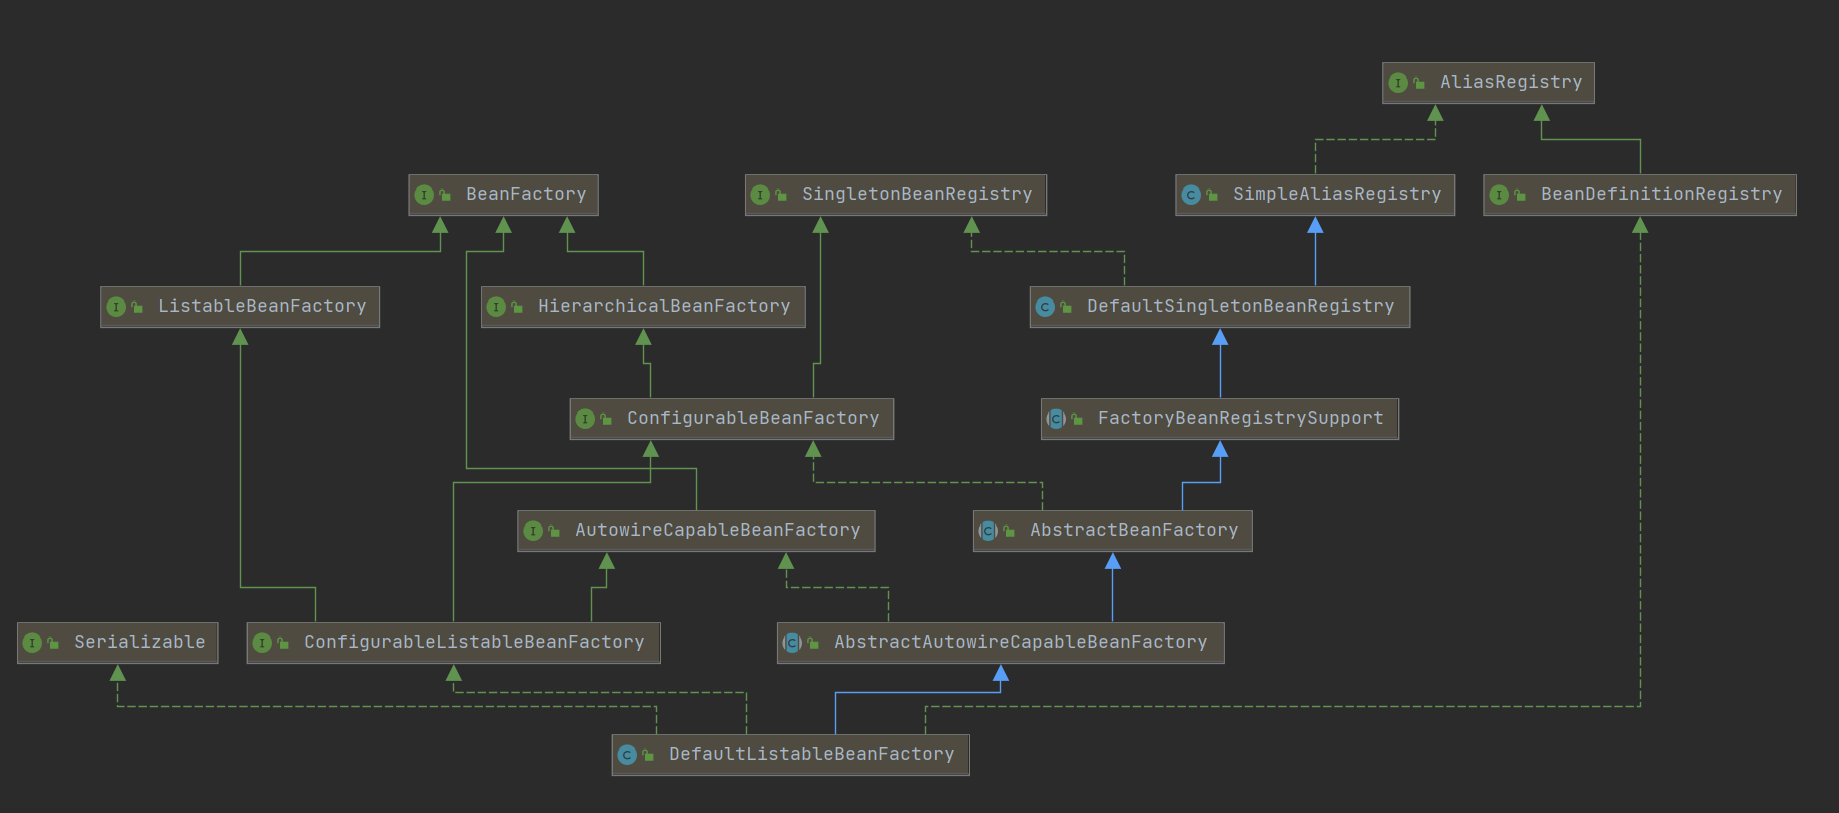This screenshot has width=1839, height=813.
Task: Select the HierarchicalBeanFactory label
Action: point(664,306)
